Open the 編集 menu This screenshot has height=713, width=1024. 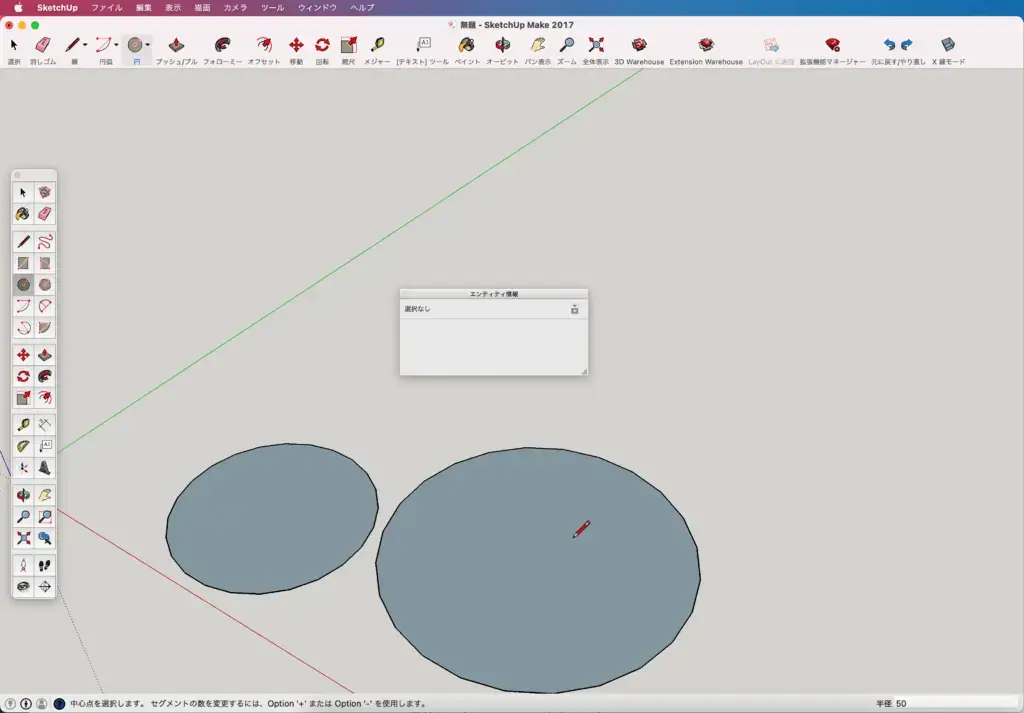(x=144, y=7)
